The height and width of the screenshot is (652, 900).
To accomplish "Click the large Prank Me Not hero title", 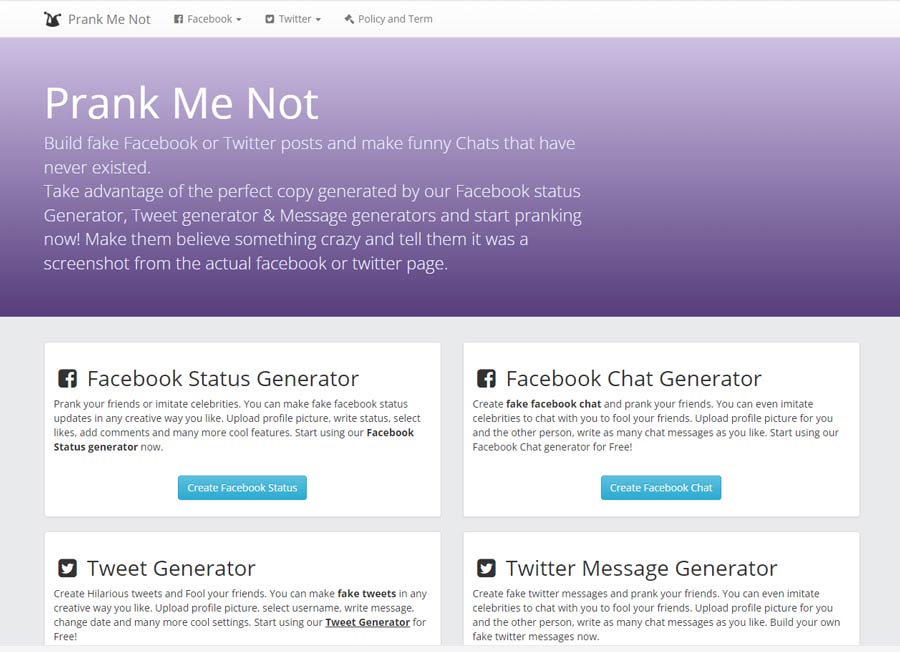I will [x=181, y=103].
